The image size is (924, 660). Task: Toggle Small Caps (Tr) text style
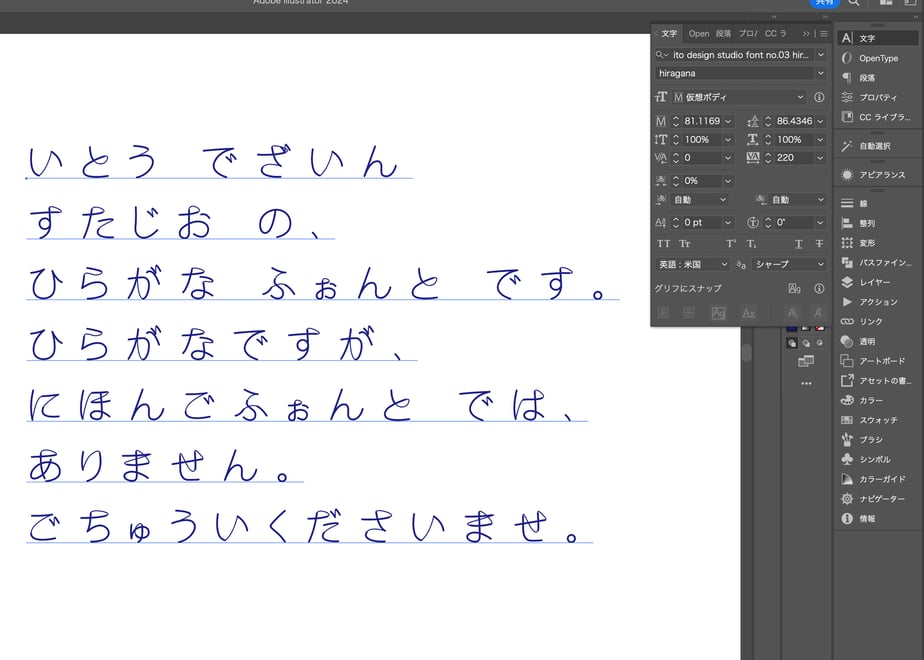(x=685, y=243)
